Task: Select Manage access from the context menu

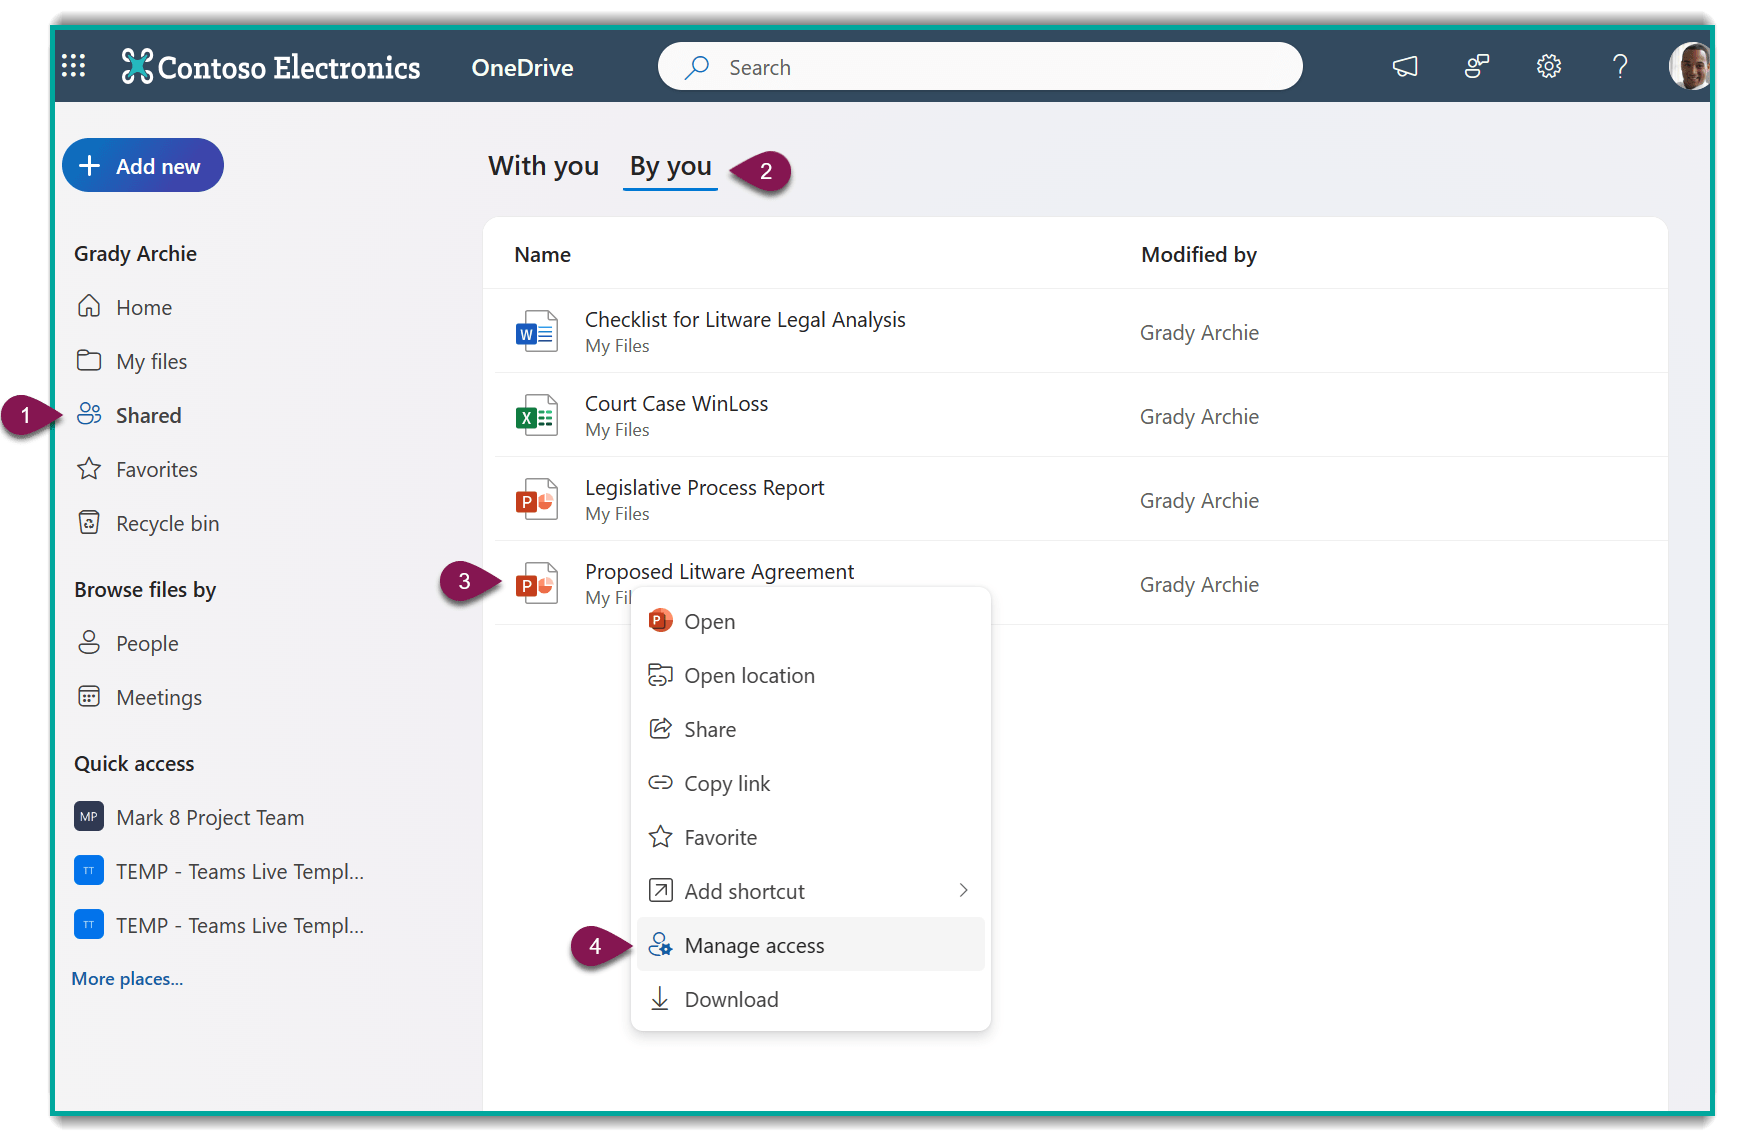Action: 753,945
